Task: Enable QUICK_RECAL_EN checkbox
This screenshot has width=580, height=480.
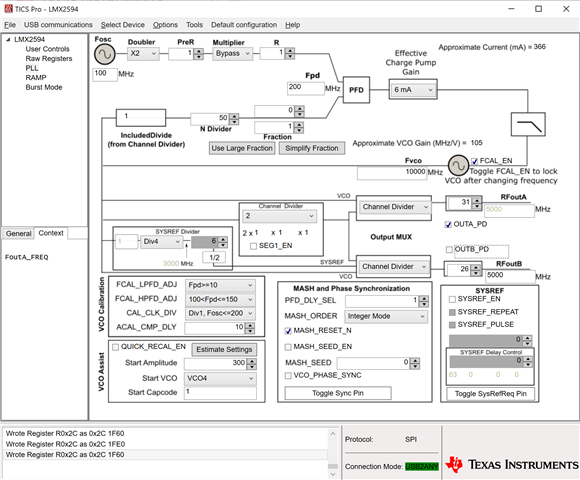Action: 115,347
